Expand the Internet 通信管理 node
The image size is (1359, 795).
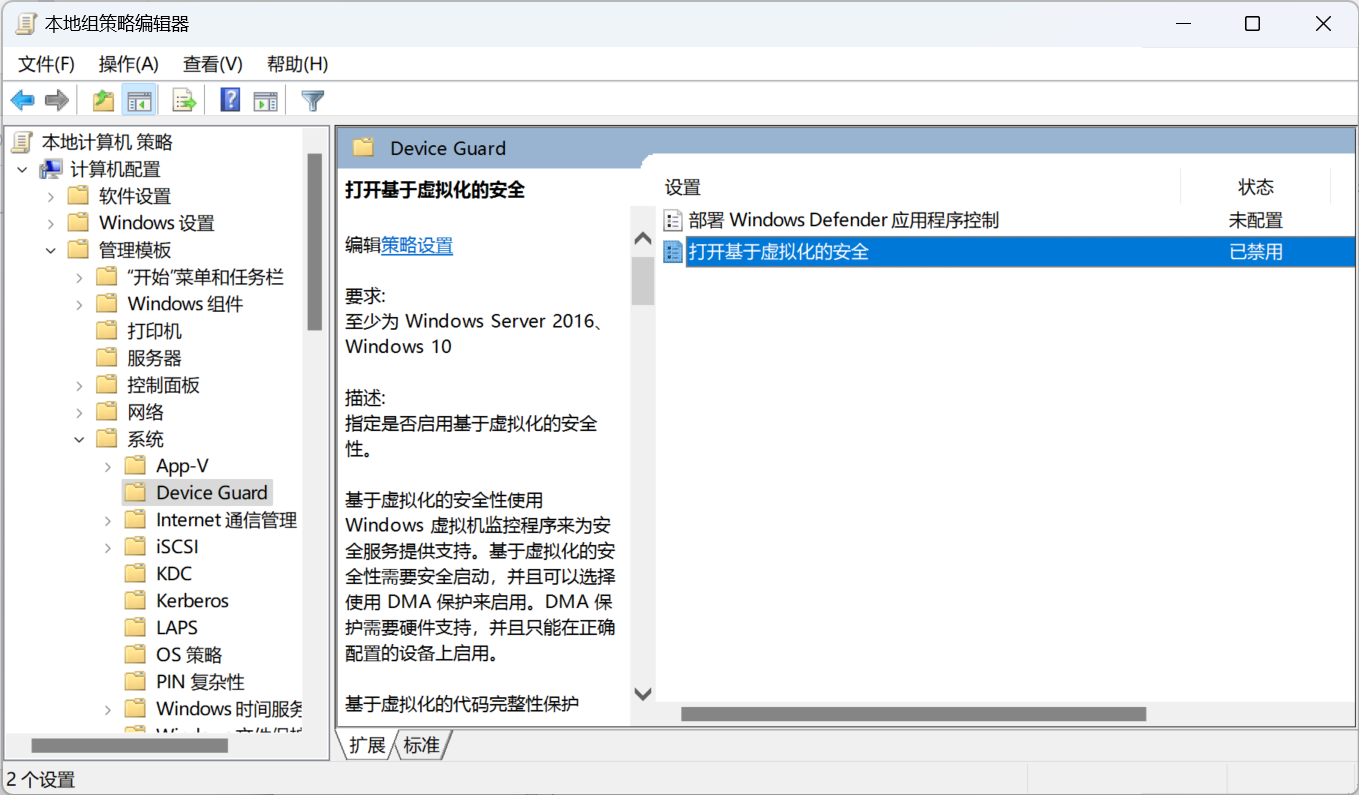pos(108,521)
